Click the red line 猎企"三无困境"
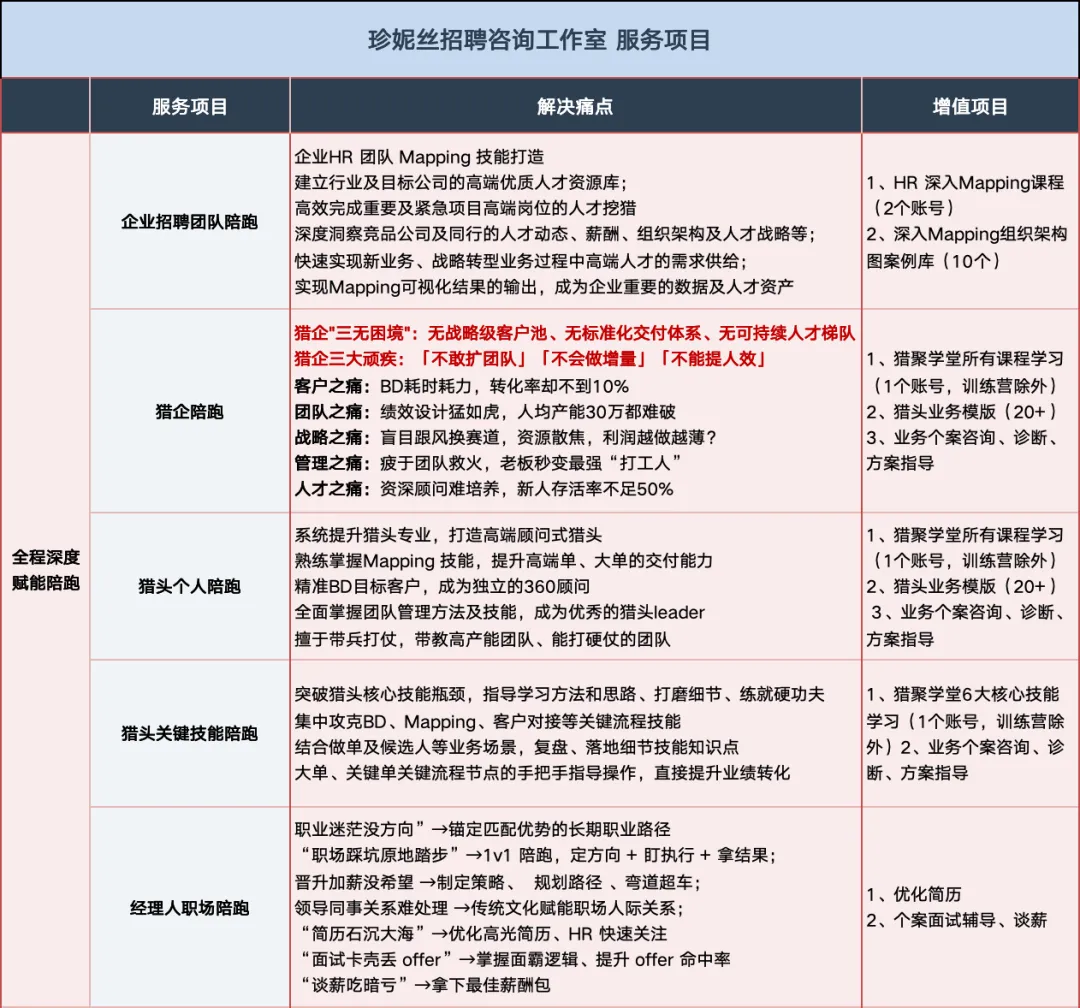Screen dimensions: 1080x1008 coord(574,333)
